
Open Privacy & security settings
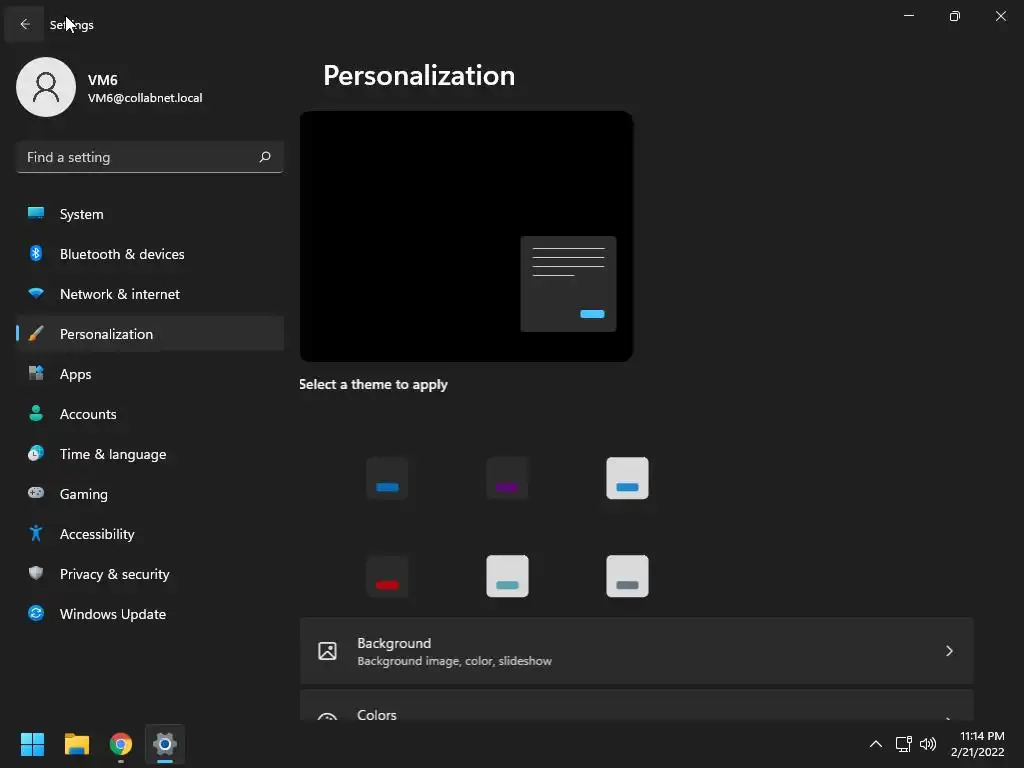coord(150,574)
